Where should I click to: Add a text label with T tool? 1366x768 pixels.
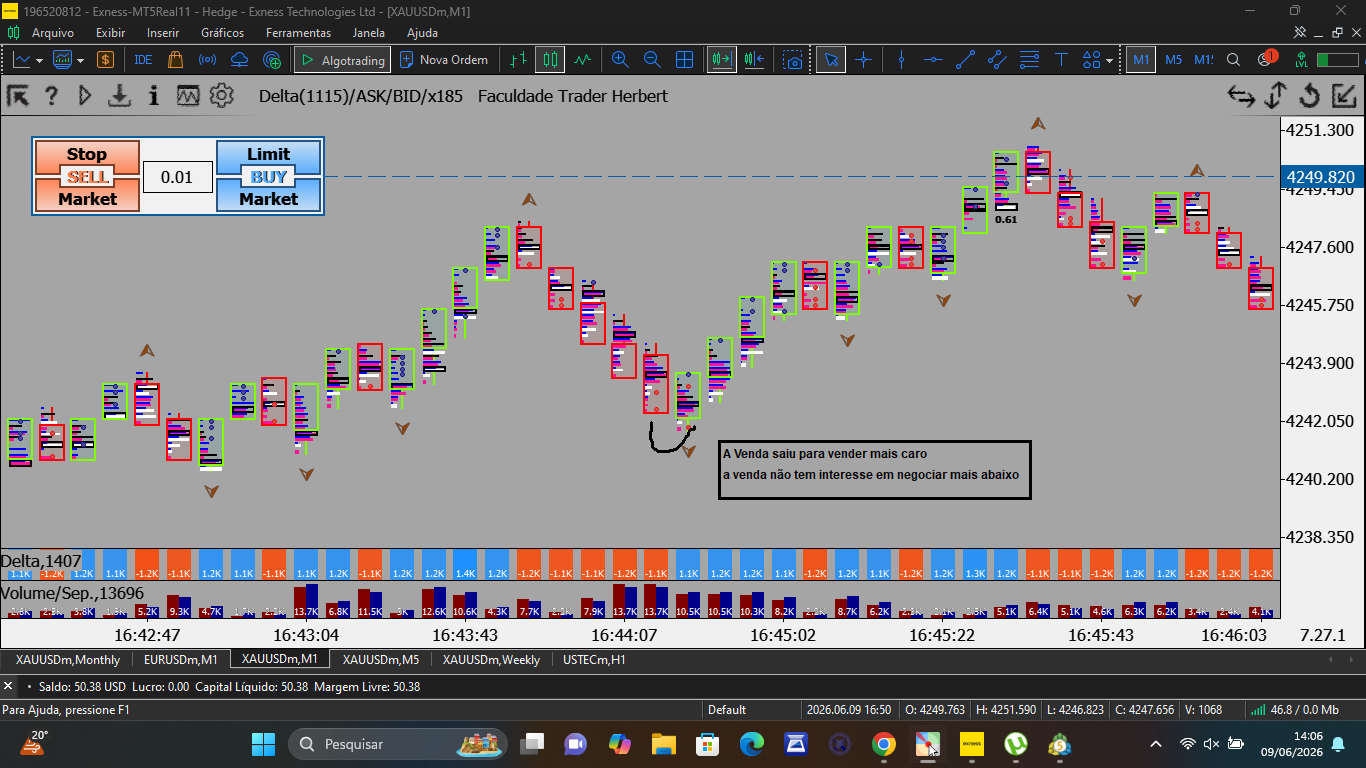1062,60
